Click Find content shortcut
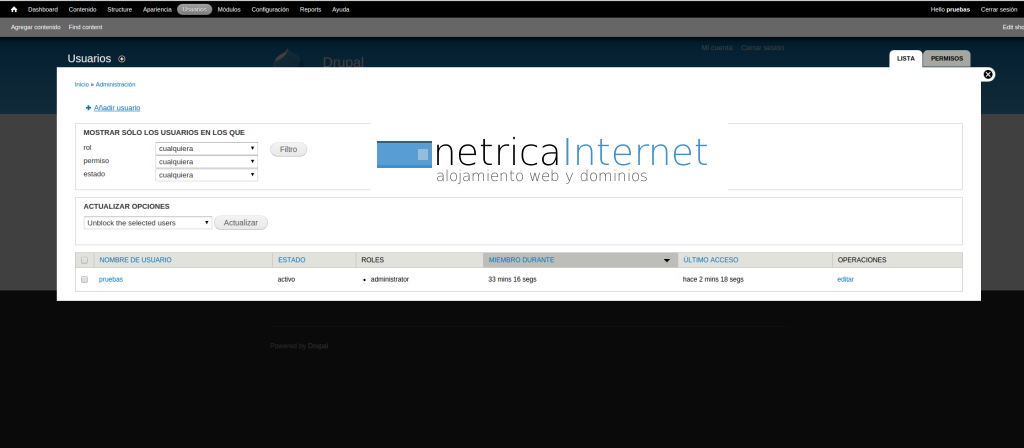The width and height of the screenshot is (1024, 448). 86,27
